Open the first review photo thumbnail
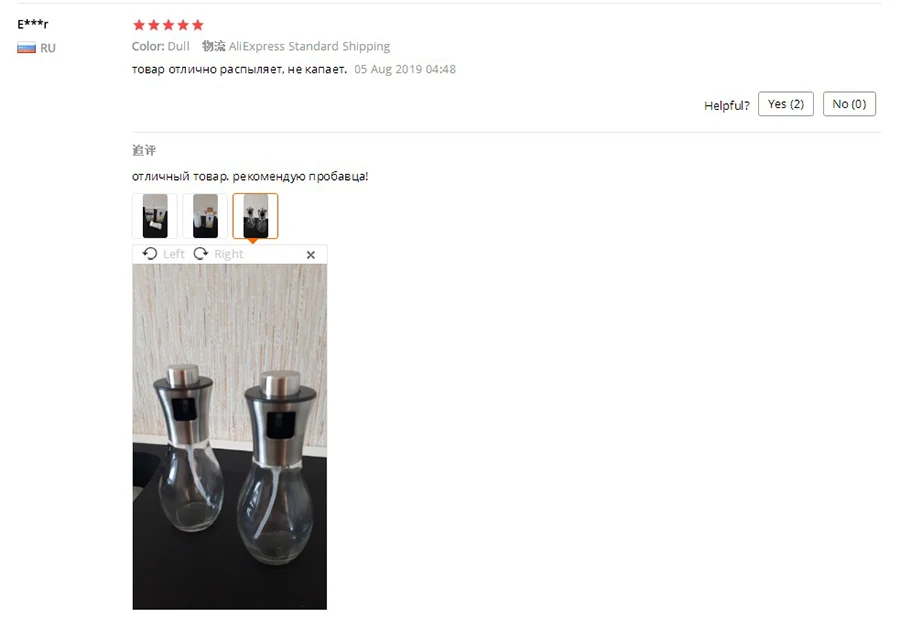The height and width of the screenshot is (617, 900). [x=155, y=216]
